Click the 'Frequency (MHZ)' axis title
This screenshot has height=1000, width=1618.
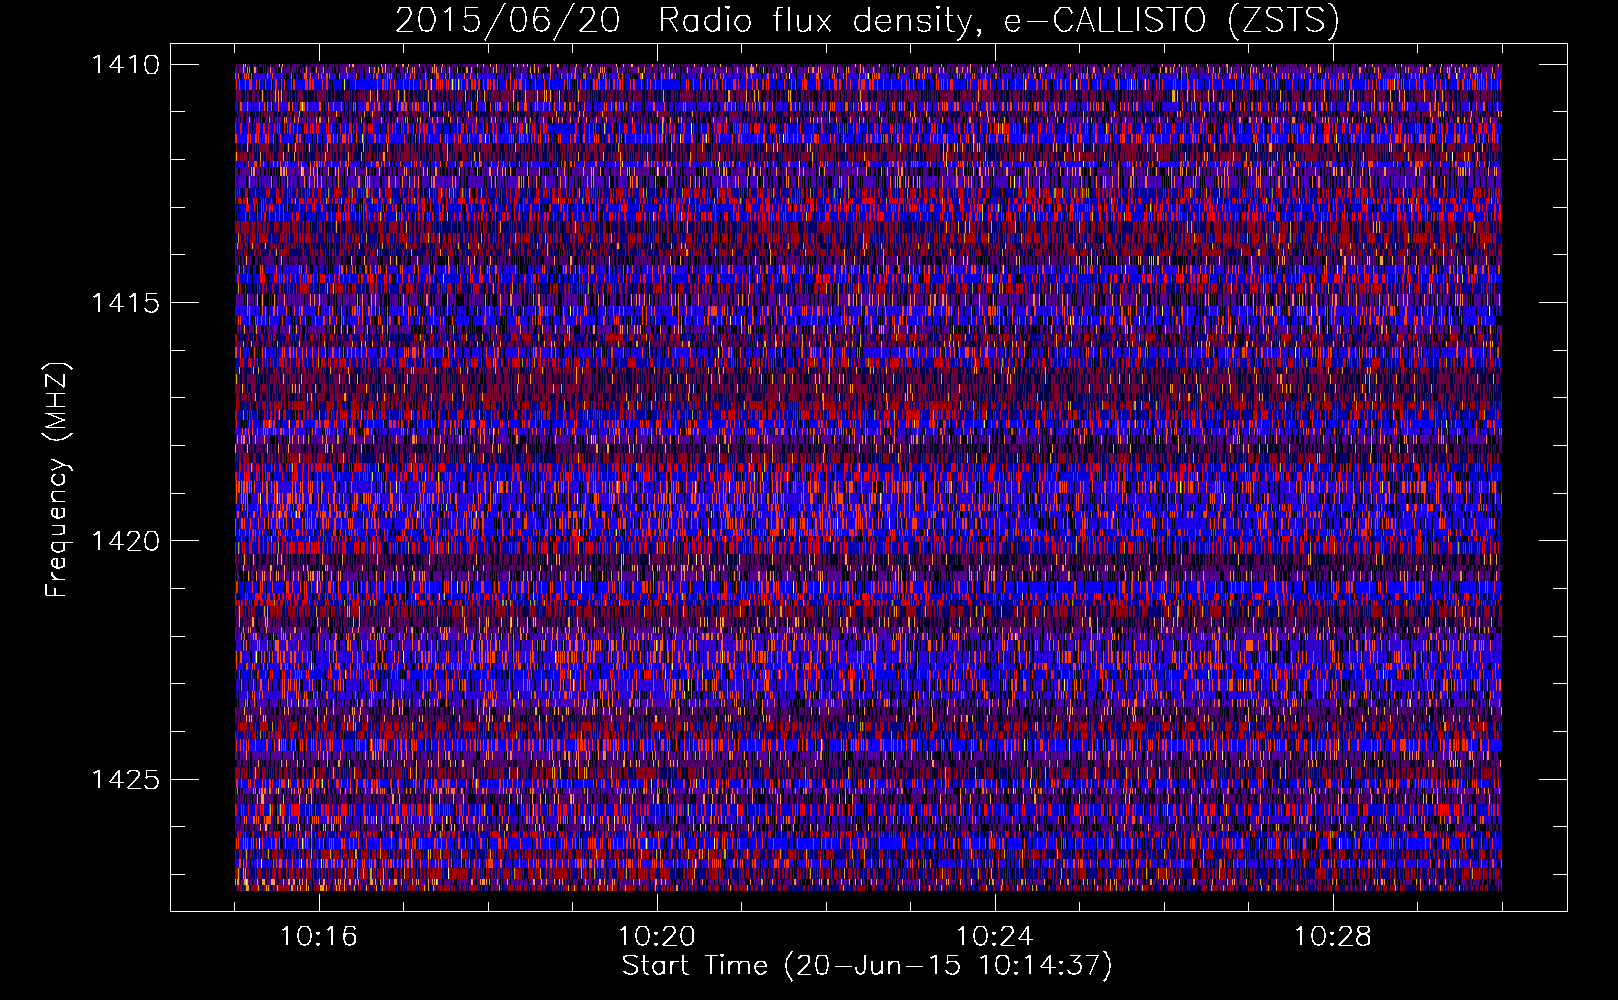(58, 480)
